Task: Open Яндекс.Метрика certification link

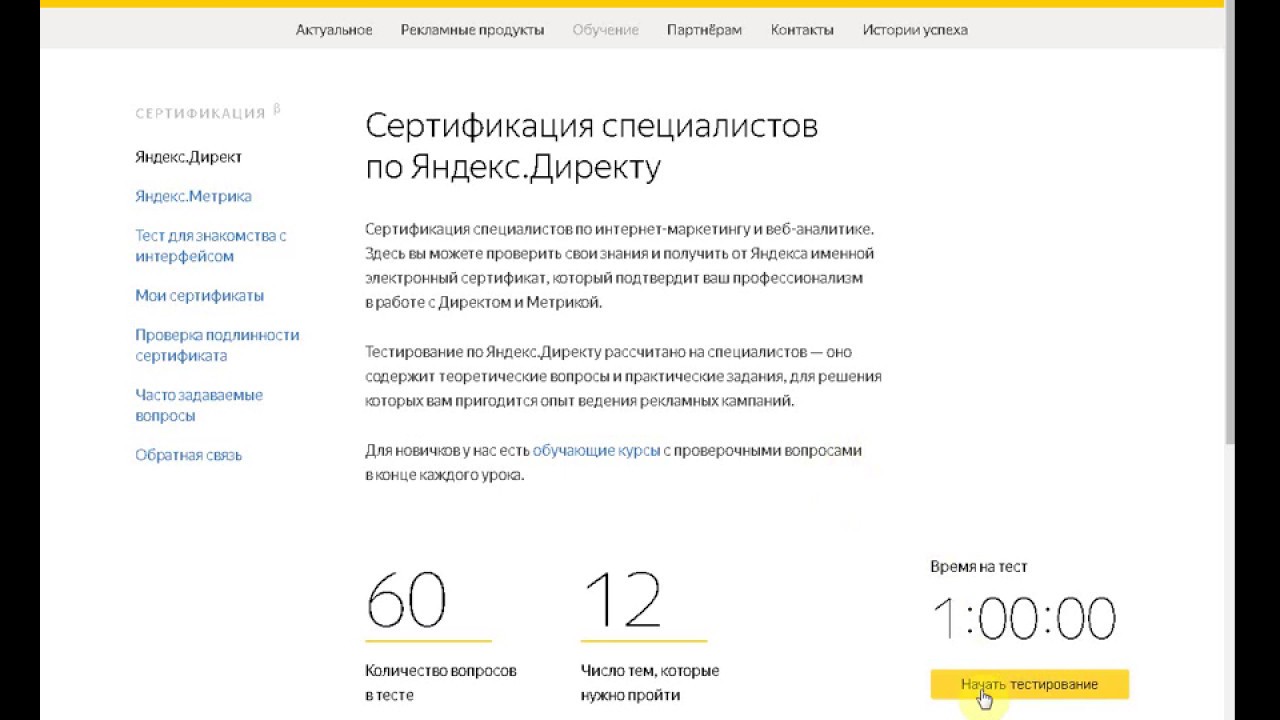Action: (x=193, y=196)
